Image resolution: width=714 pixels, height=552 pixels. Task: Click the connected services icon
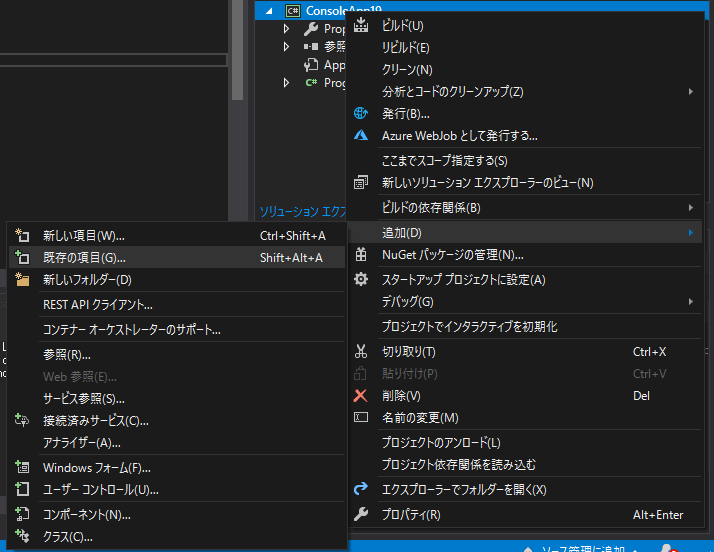(22, 420)
